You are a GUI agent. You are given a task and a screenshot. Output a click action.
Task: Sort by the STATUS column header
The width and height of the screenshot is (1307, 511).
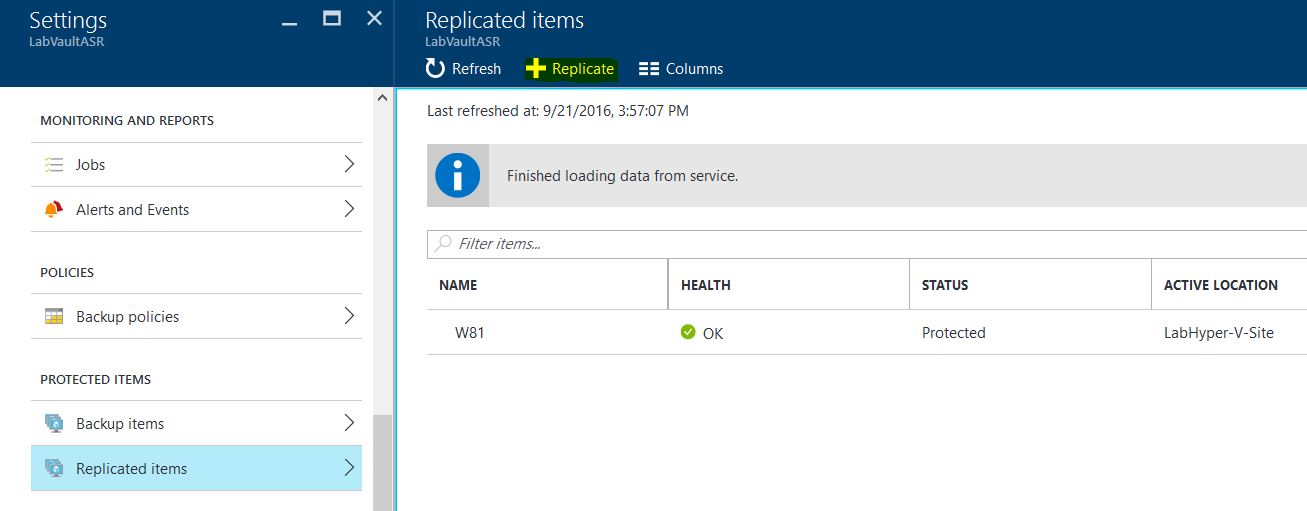click(x=945, y=285)
